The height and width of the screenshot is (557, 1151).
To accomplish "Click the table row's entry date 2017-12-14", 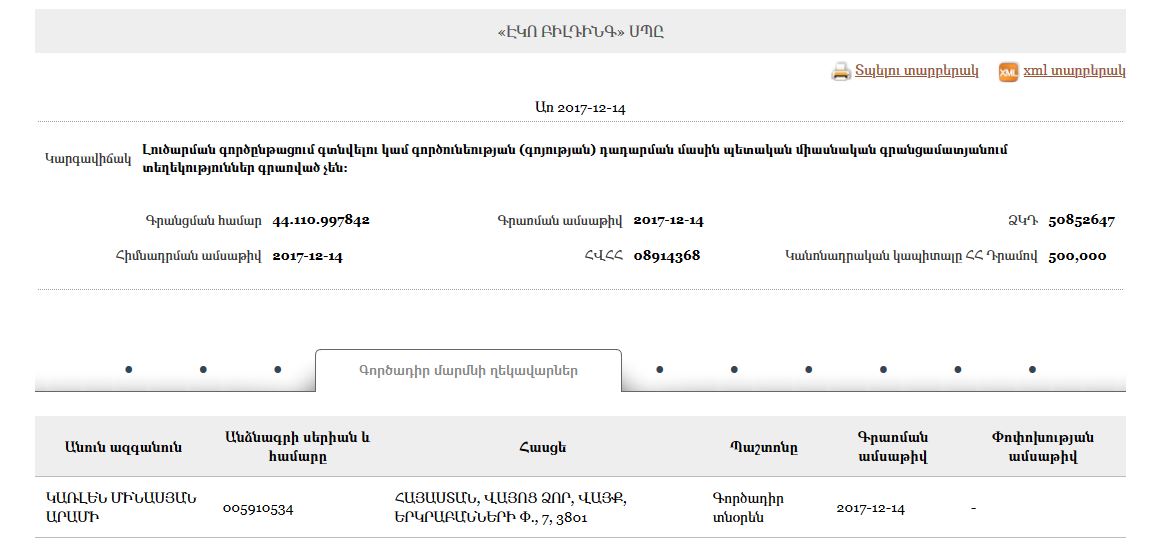I will 871,509.
